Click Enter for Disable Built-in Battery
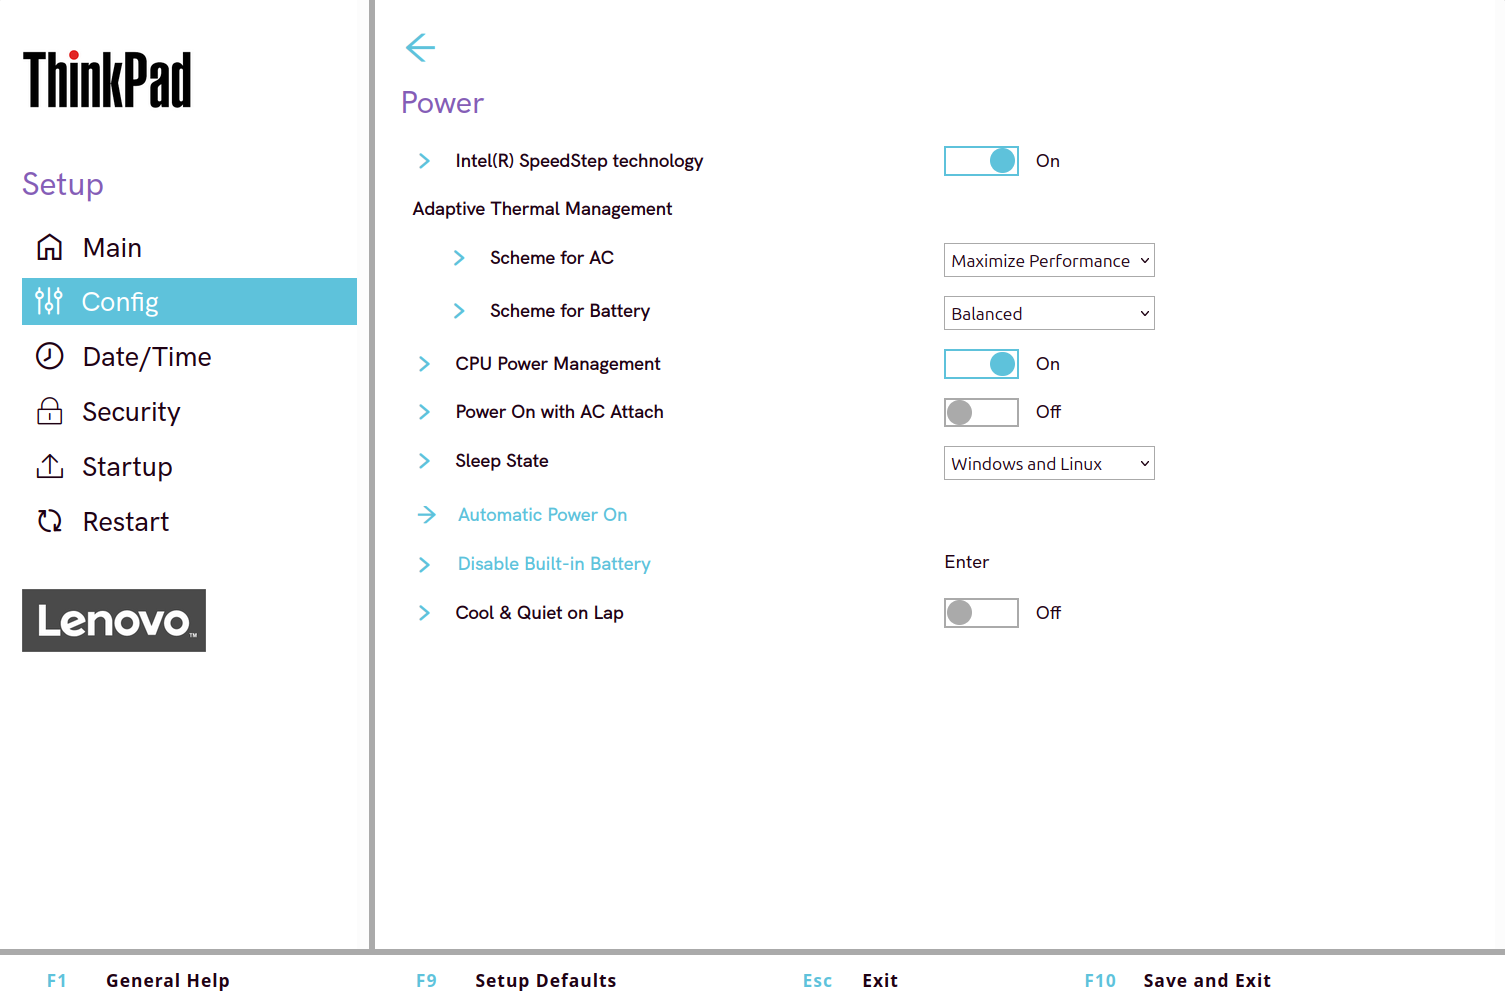1505x1002 pixels. pyautogui.click(x=966, y=562)
